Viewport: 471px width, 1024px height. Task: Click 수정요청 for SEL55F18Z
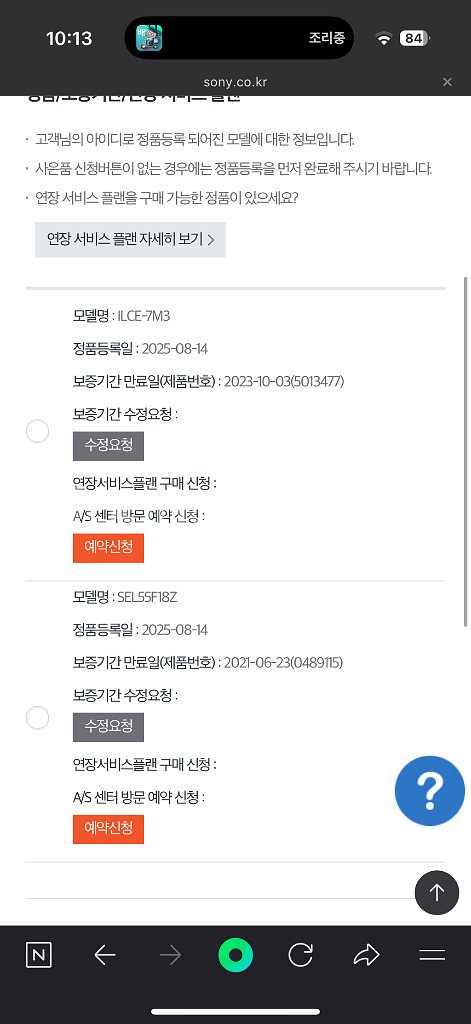tap(108, 727)
